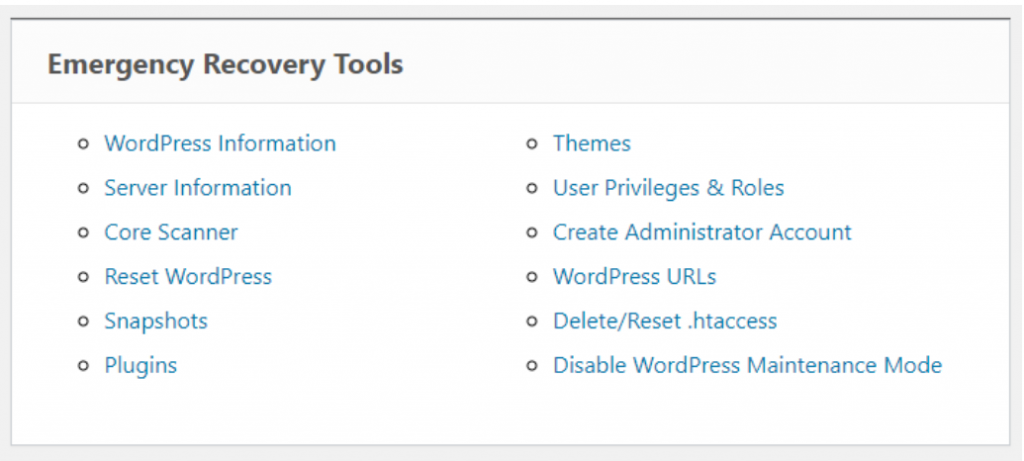Viewport: 1024px width, 461px height.
Task: Click the Plugins link
Action: [141, 366]
